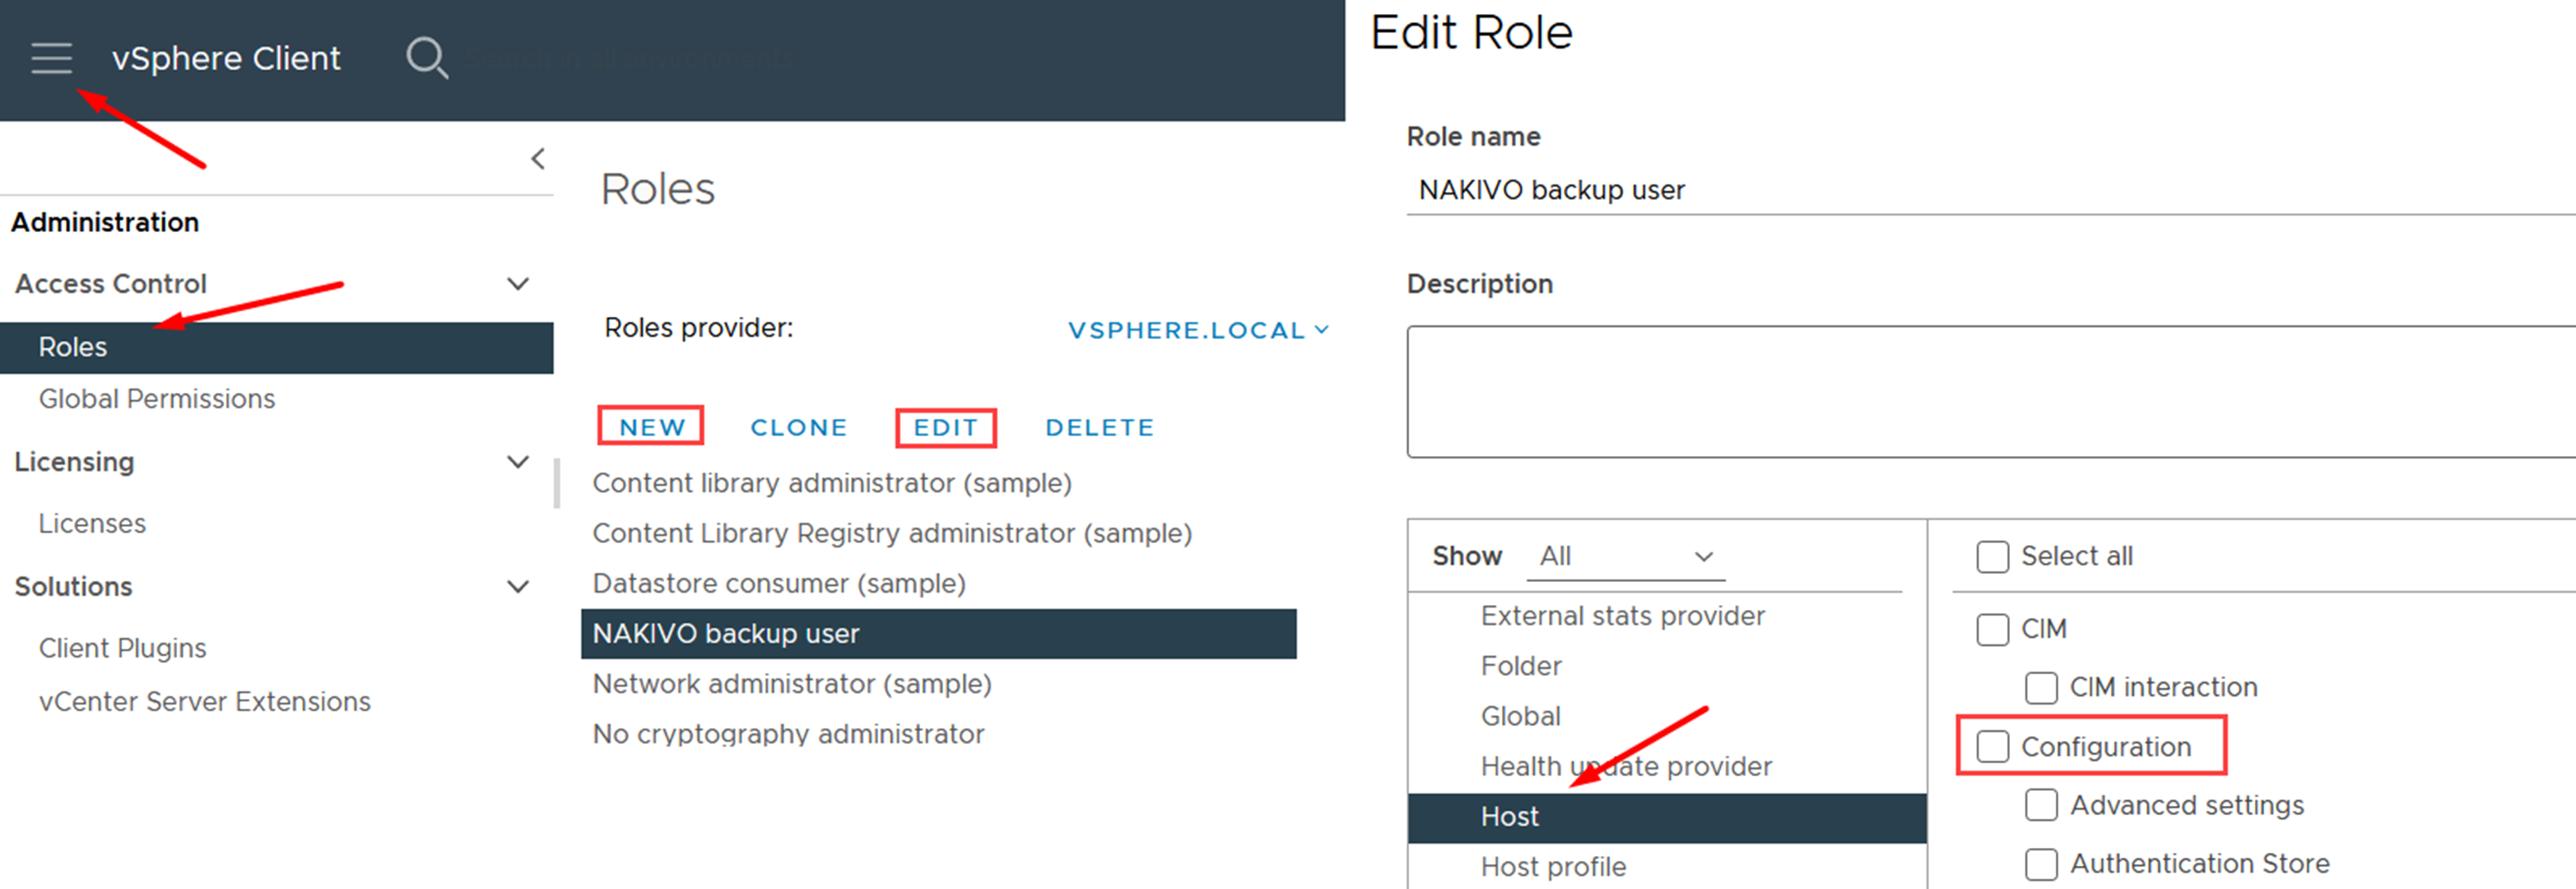Click the EDIT role button
Image resolution: width=2576 pixels, height=889 pixels.
(945, 428)
